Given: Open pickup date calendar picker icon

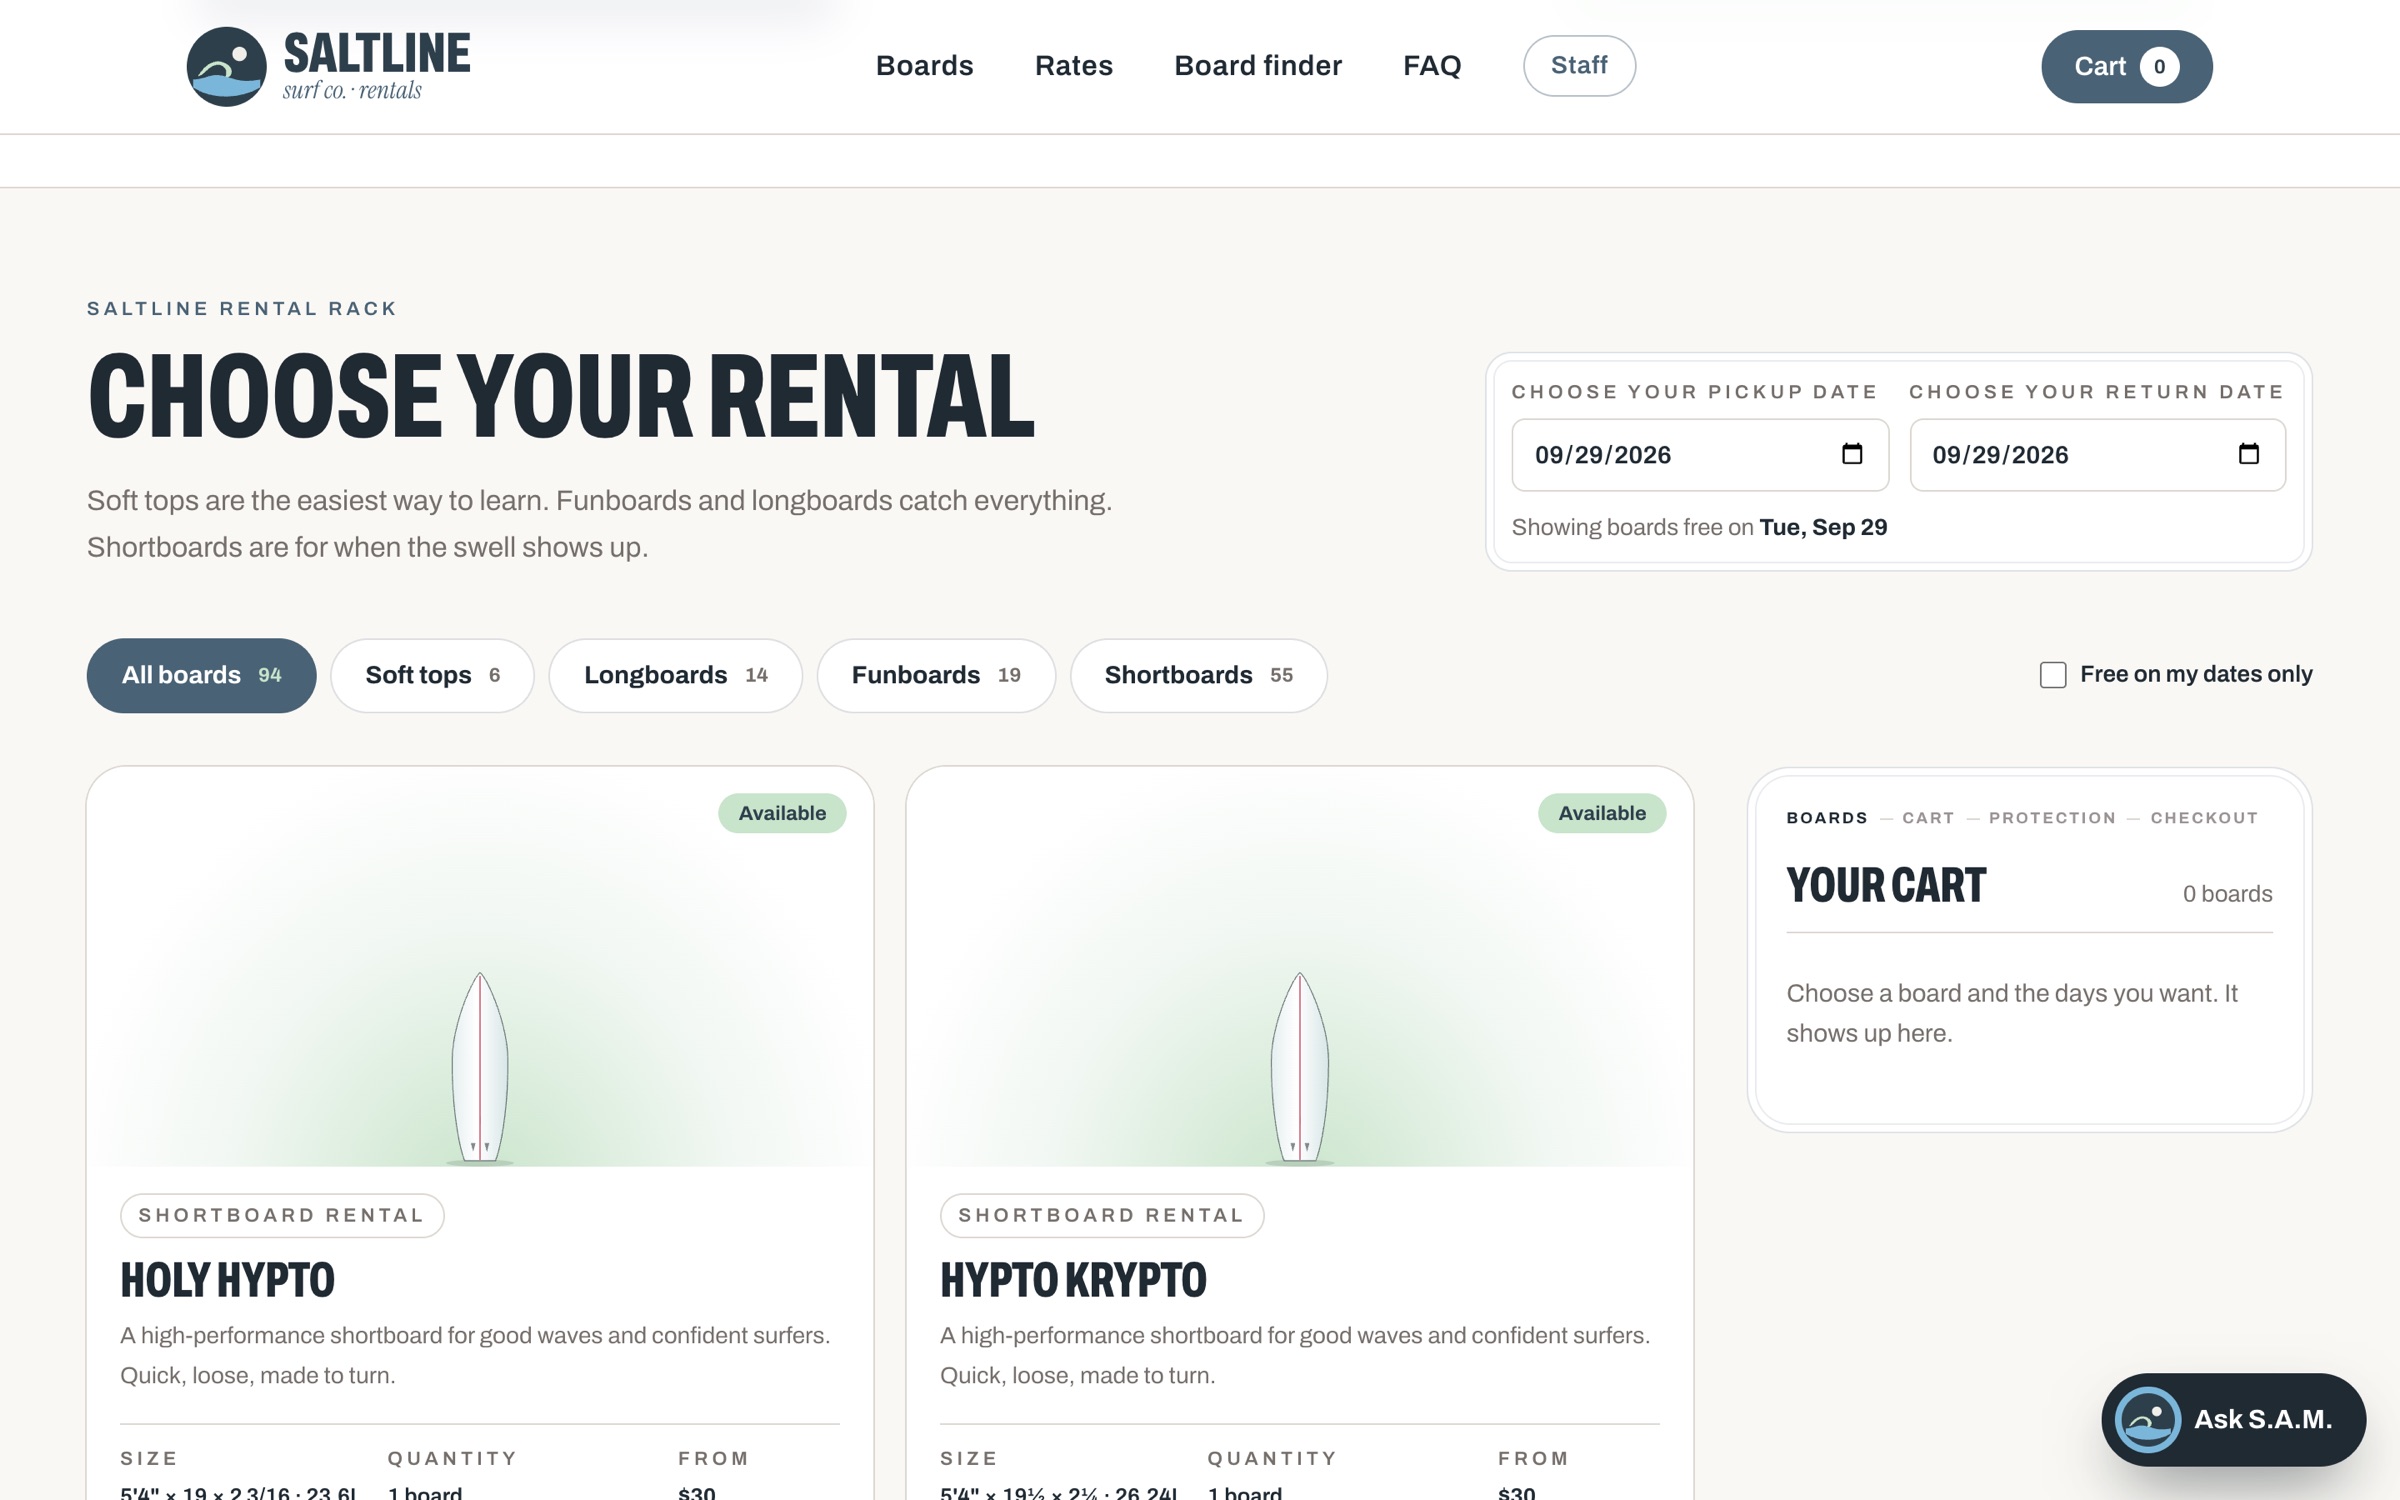Looking at the screenshot, I should pos(1852,454).
